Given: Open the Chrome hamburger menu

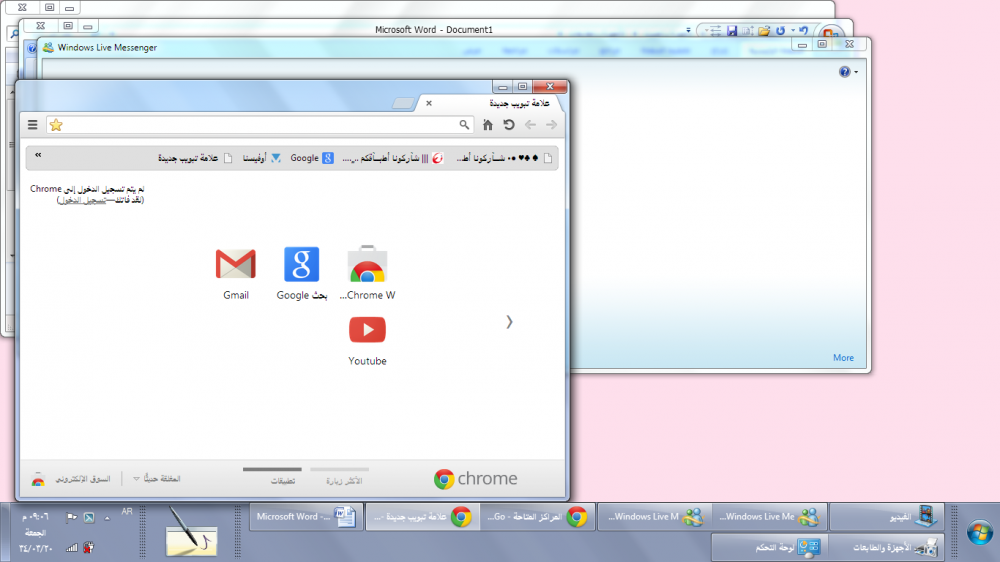Looking at the screenshot, I should pos(33,125).
